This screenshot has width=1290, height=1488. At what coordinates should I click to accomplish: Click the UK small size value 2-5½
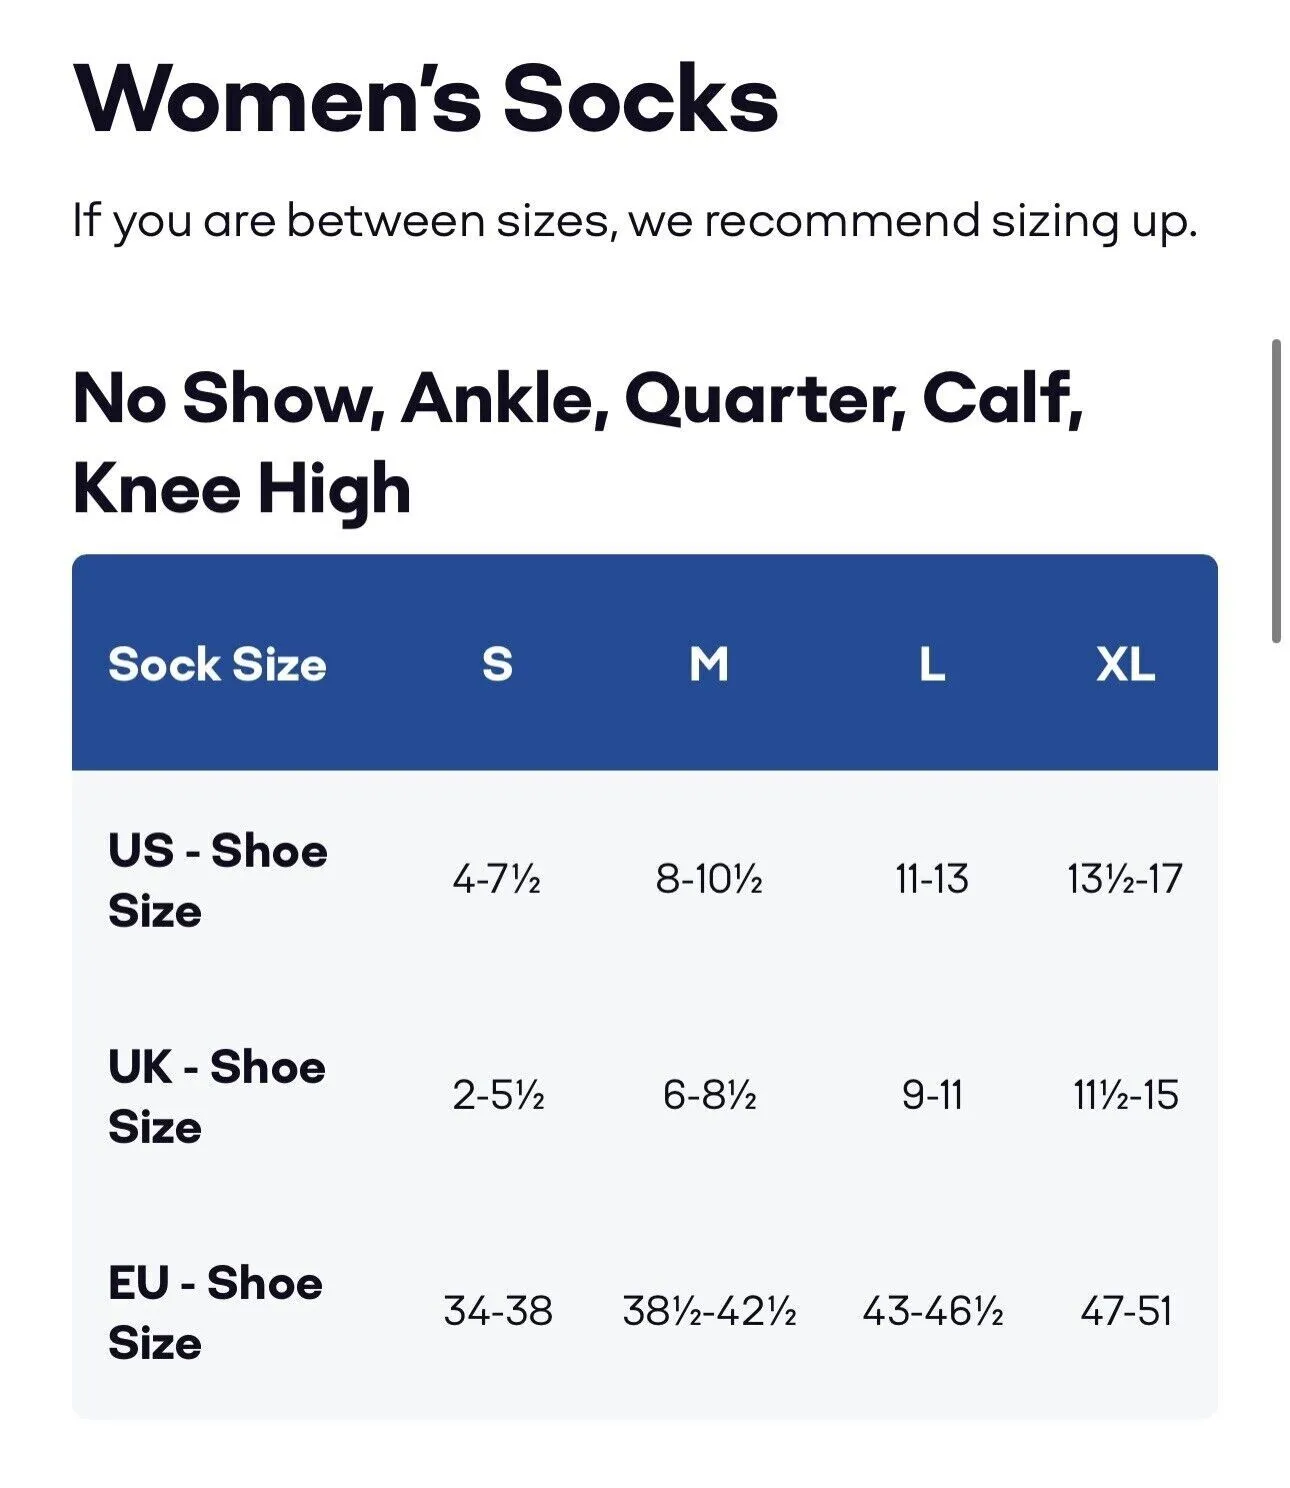click(497, 1096)
